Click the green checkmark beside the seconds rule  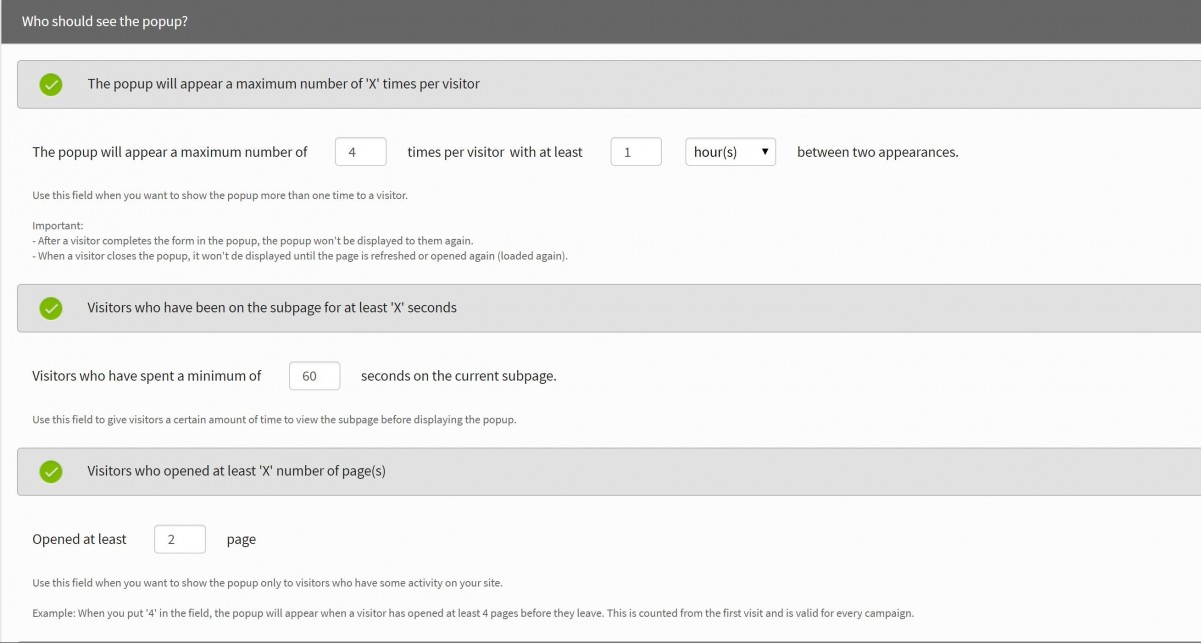(51, 307)
